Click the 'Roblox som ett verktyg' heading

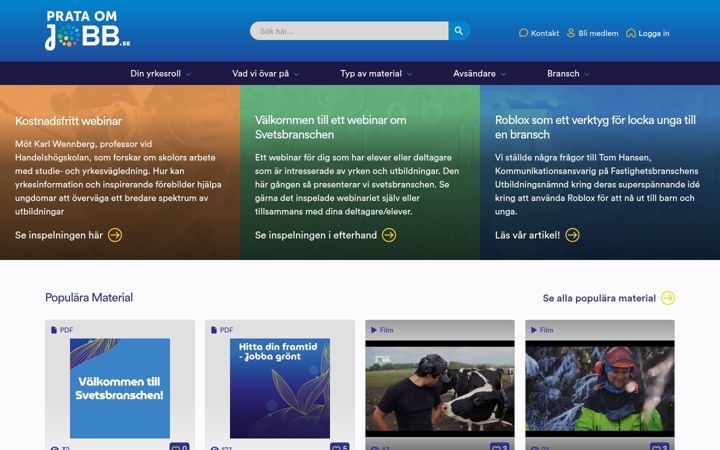[596, 127]
